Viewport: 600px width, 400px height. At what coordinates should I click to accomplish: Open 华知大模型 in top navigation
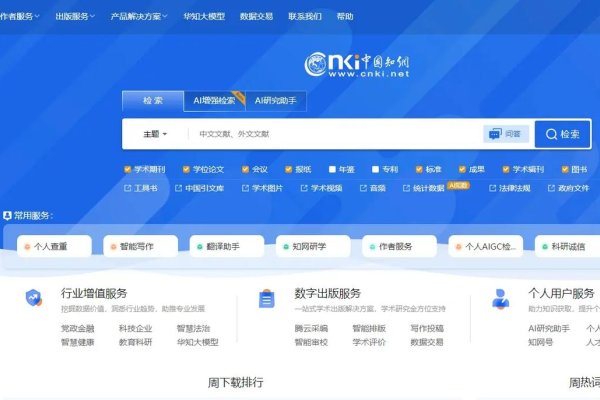[x=204, y=16]
